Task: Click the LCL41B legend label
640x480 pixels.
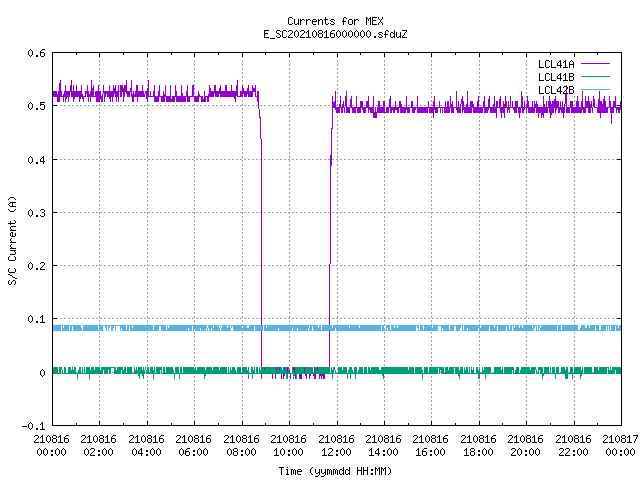Action: pos(556,77)
